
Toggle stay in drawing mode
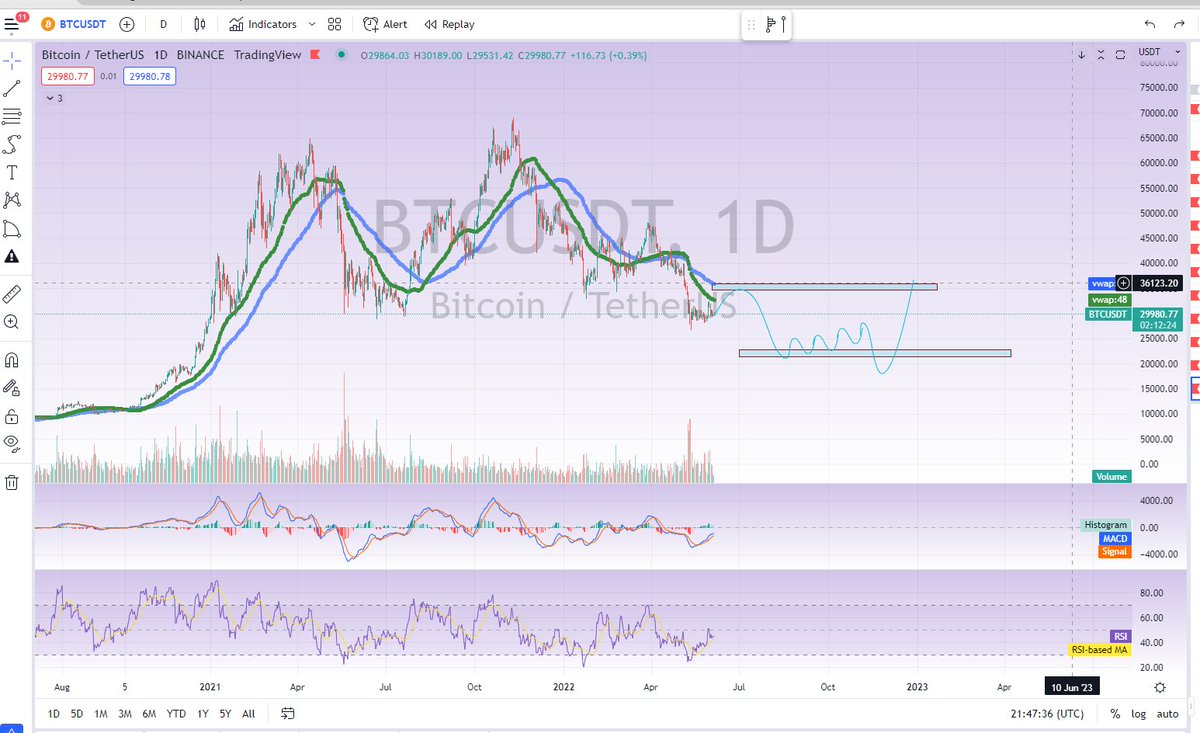click(12, 388)
